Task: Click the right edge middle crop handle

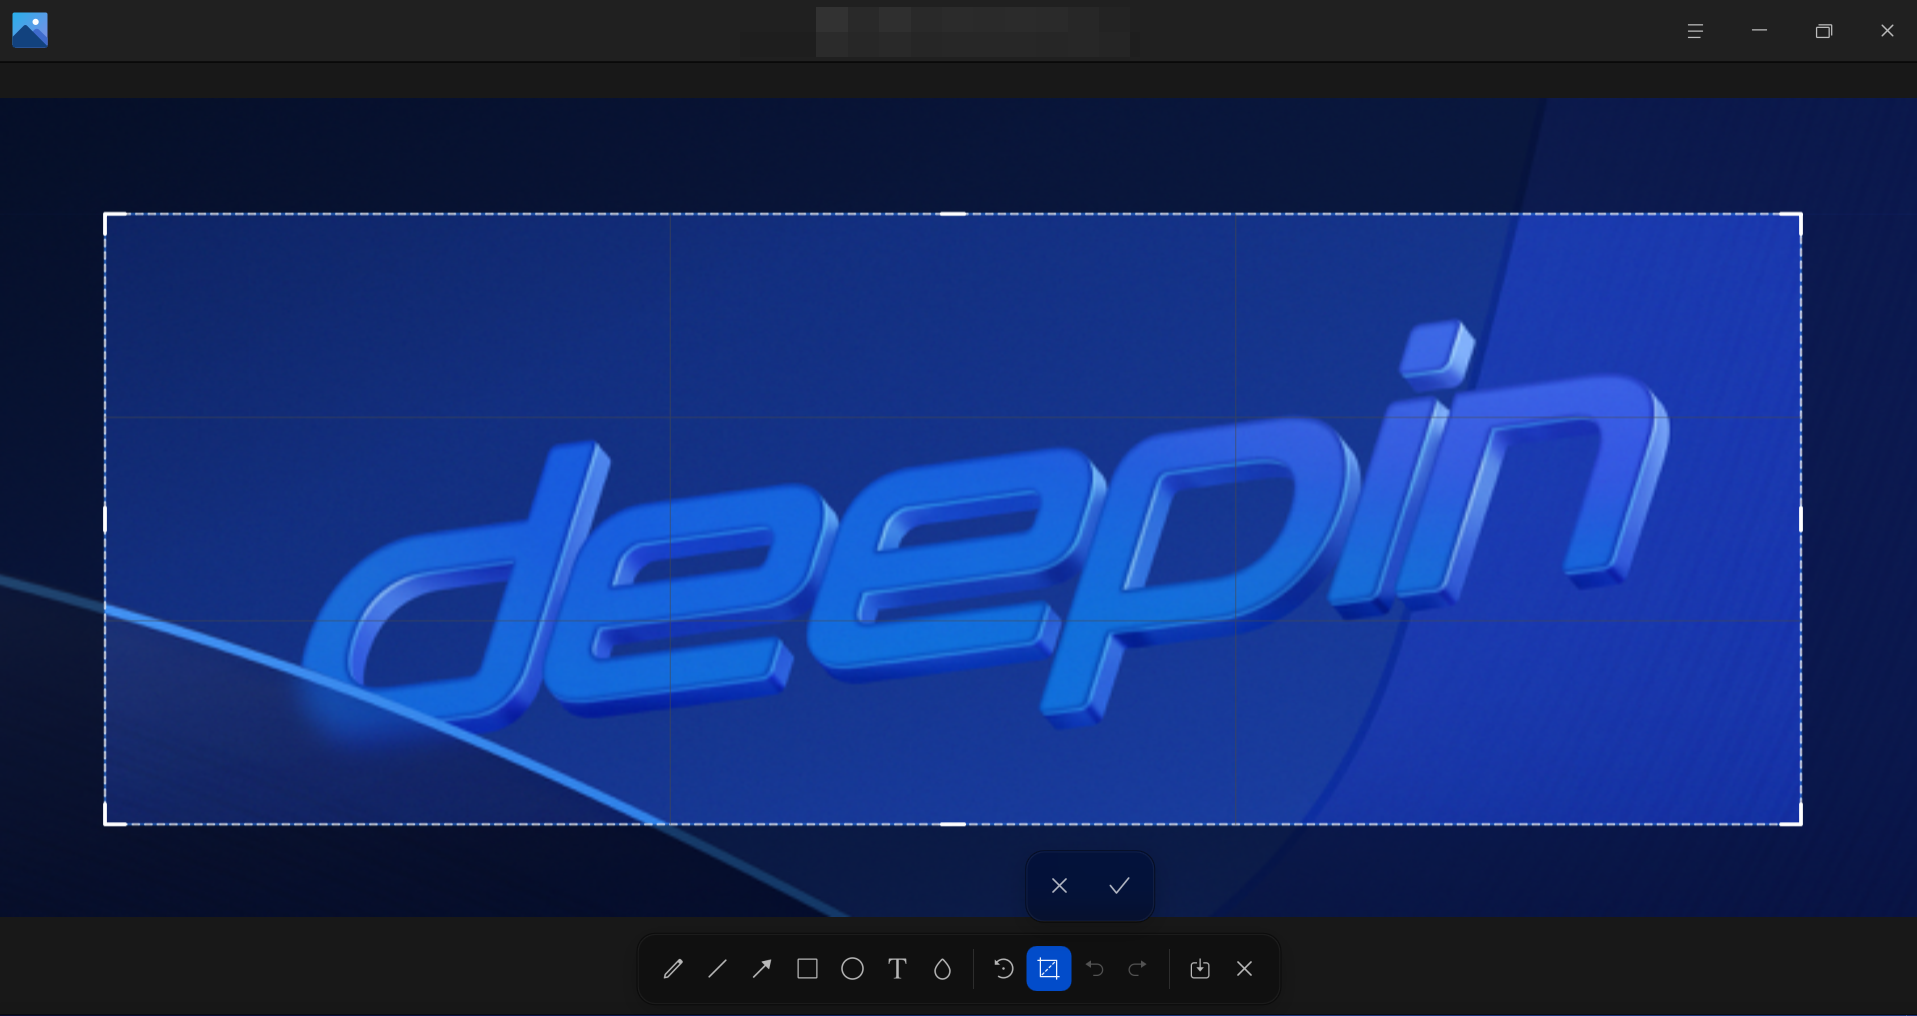Action: (1801, 519)
